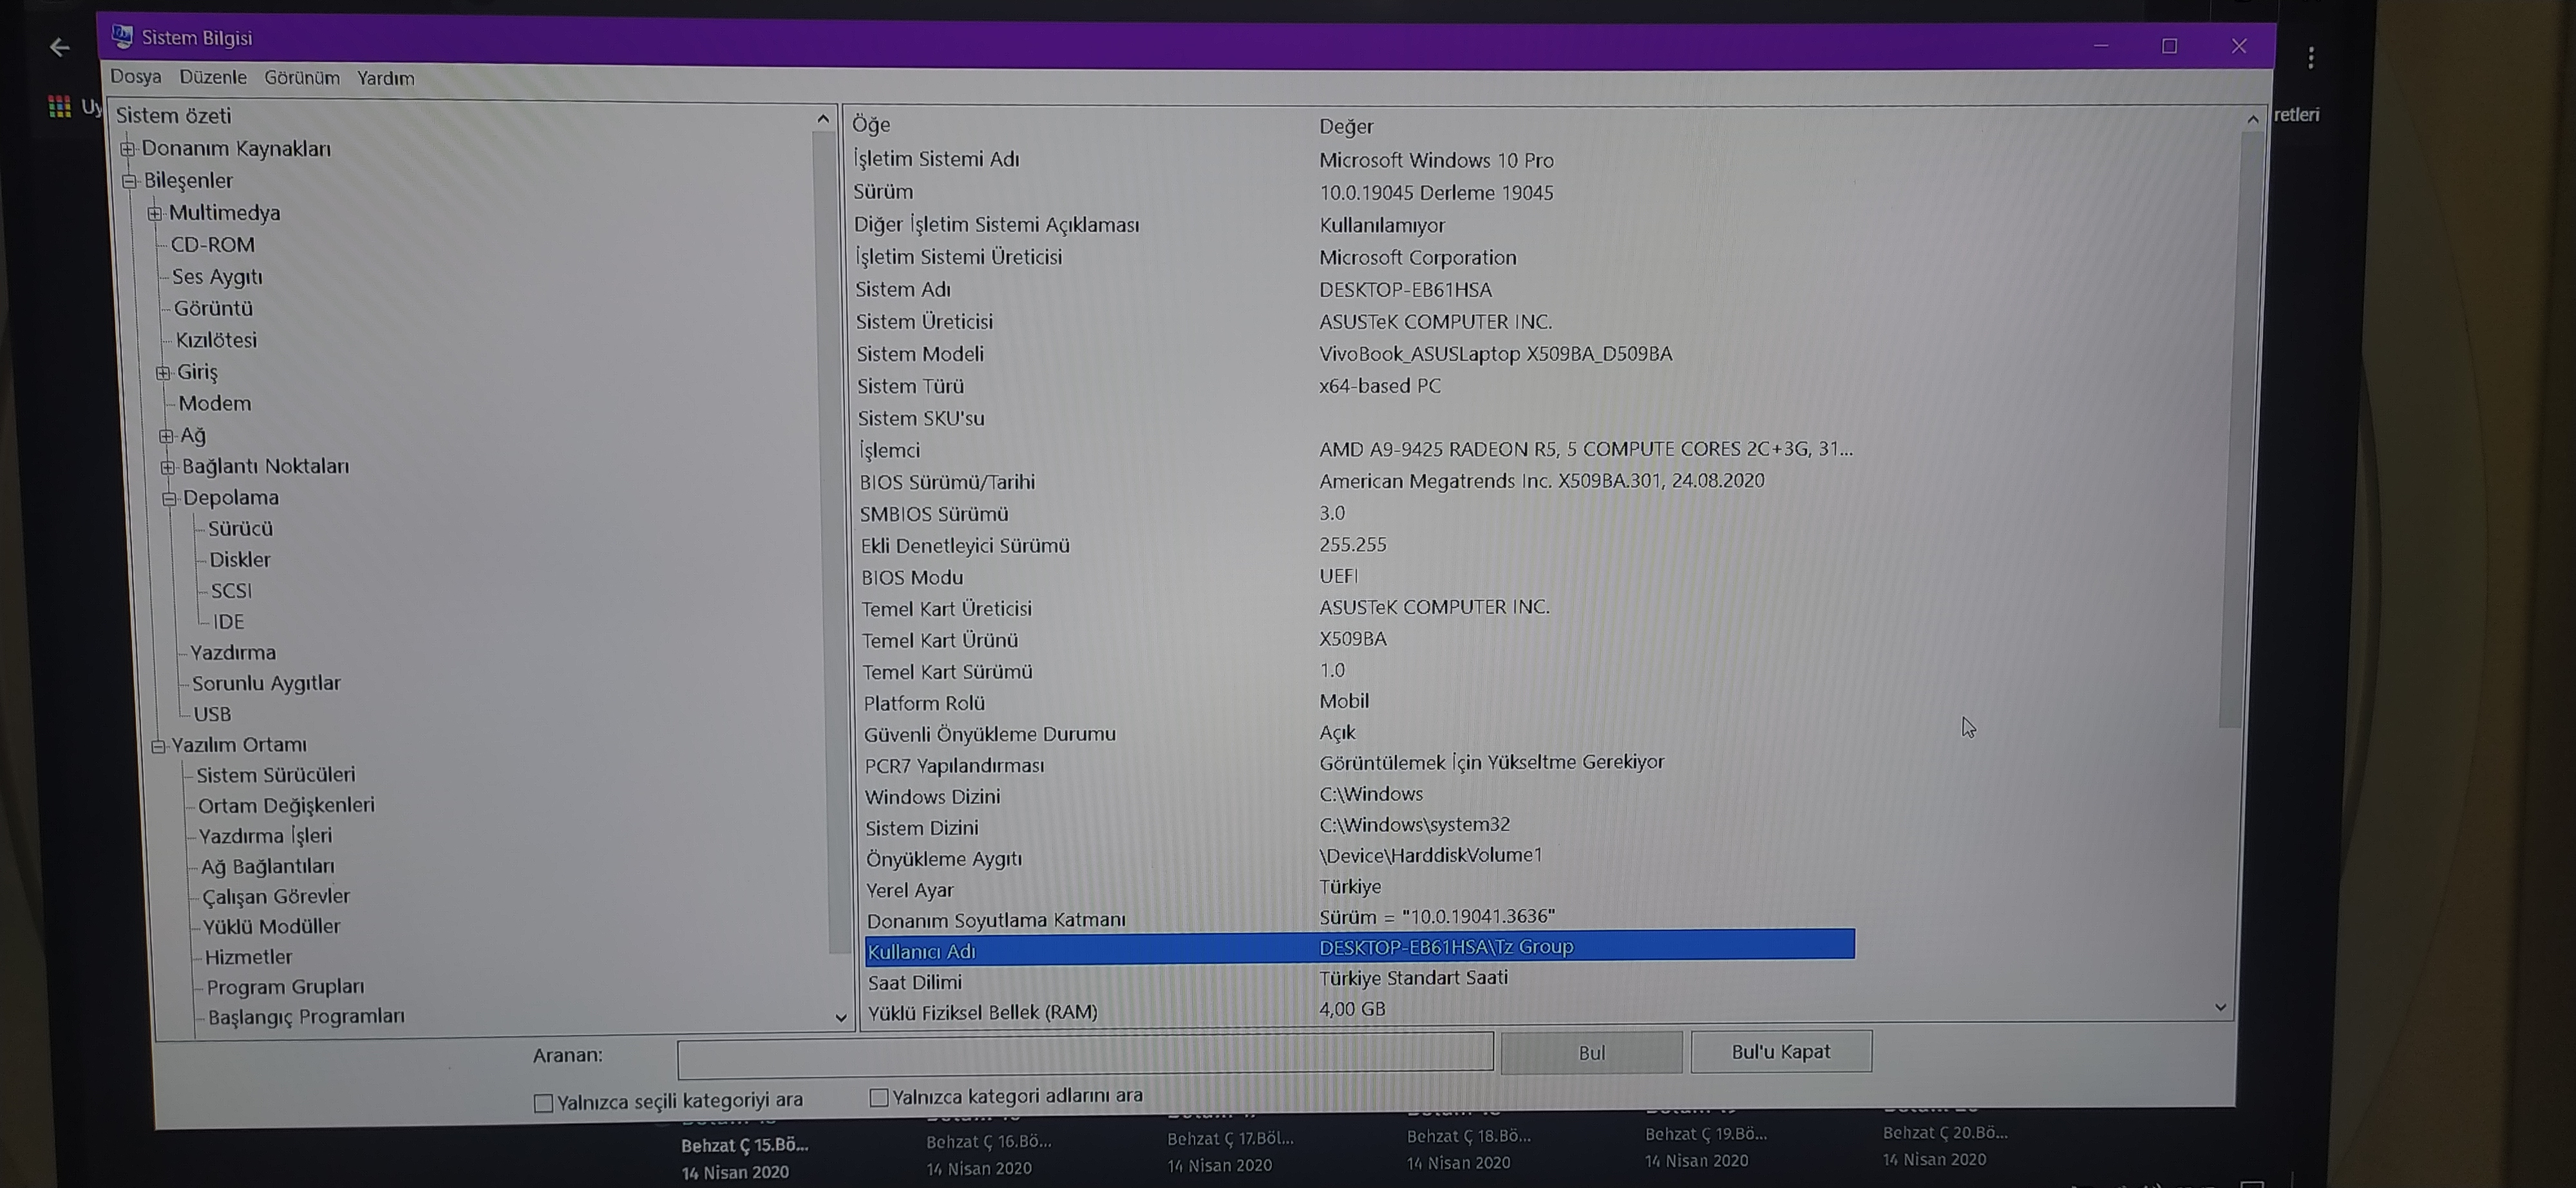Select Yüklü Fiziksel Bellek (RAM) row
Screen dimensions: 2576x1188
(x=1360, y=1011)
